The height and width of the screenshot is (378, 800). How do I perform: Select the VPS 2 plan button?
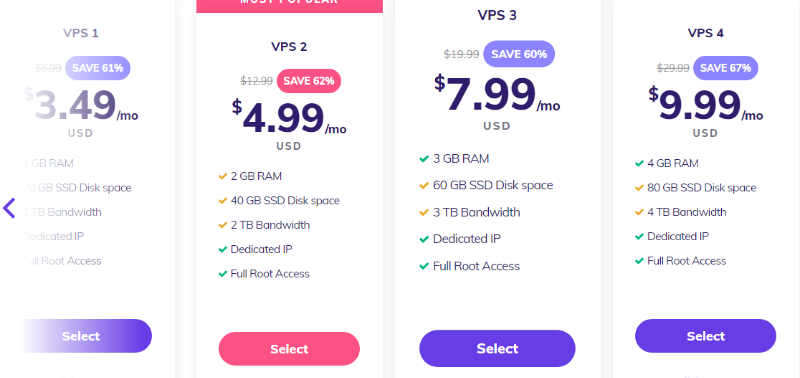pyautogui.click(x=289, y=349)
